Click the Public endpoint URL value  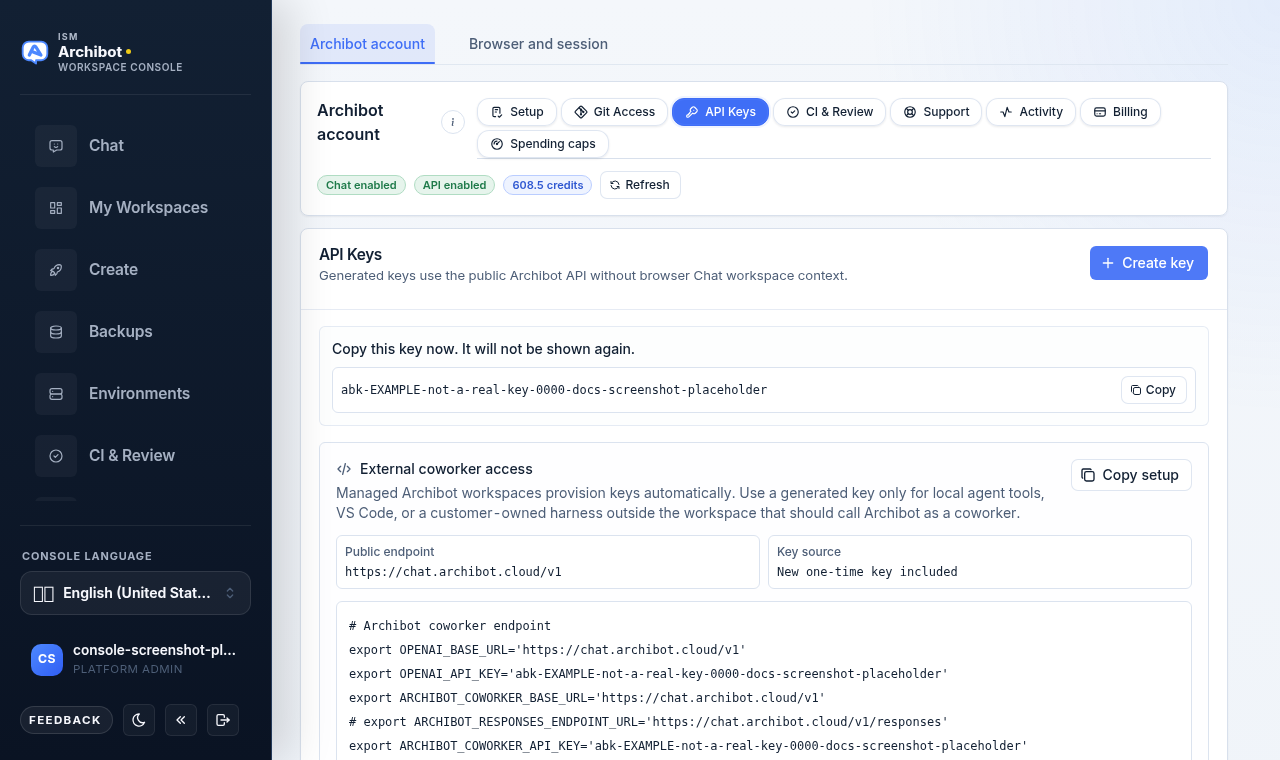pos(453,572)
